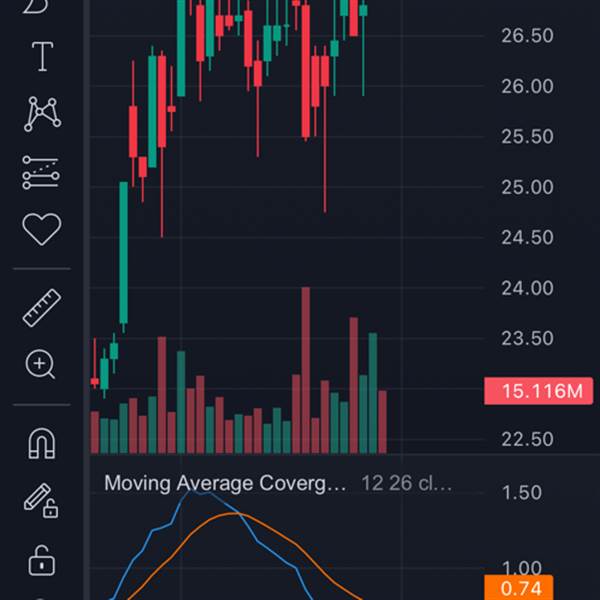600x600 pixels.
Task: Select the Zoom In magnifier tool
Action: (41, 364)
